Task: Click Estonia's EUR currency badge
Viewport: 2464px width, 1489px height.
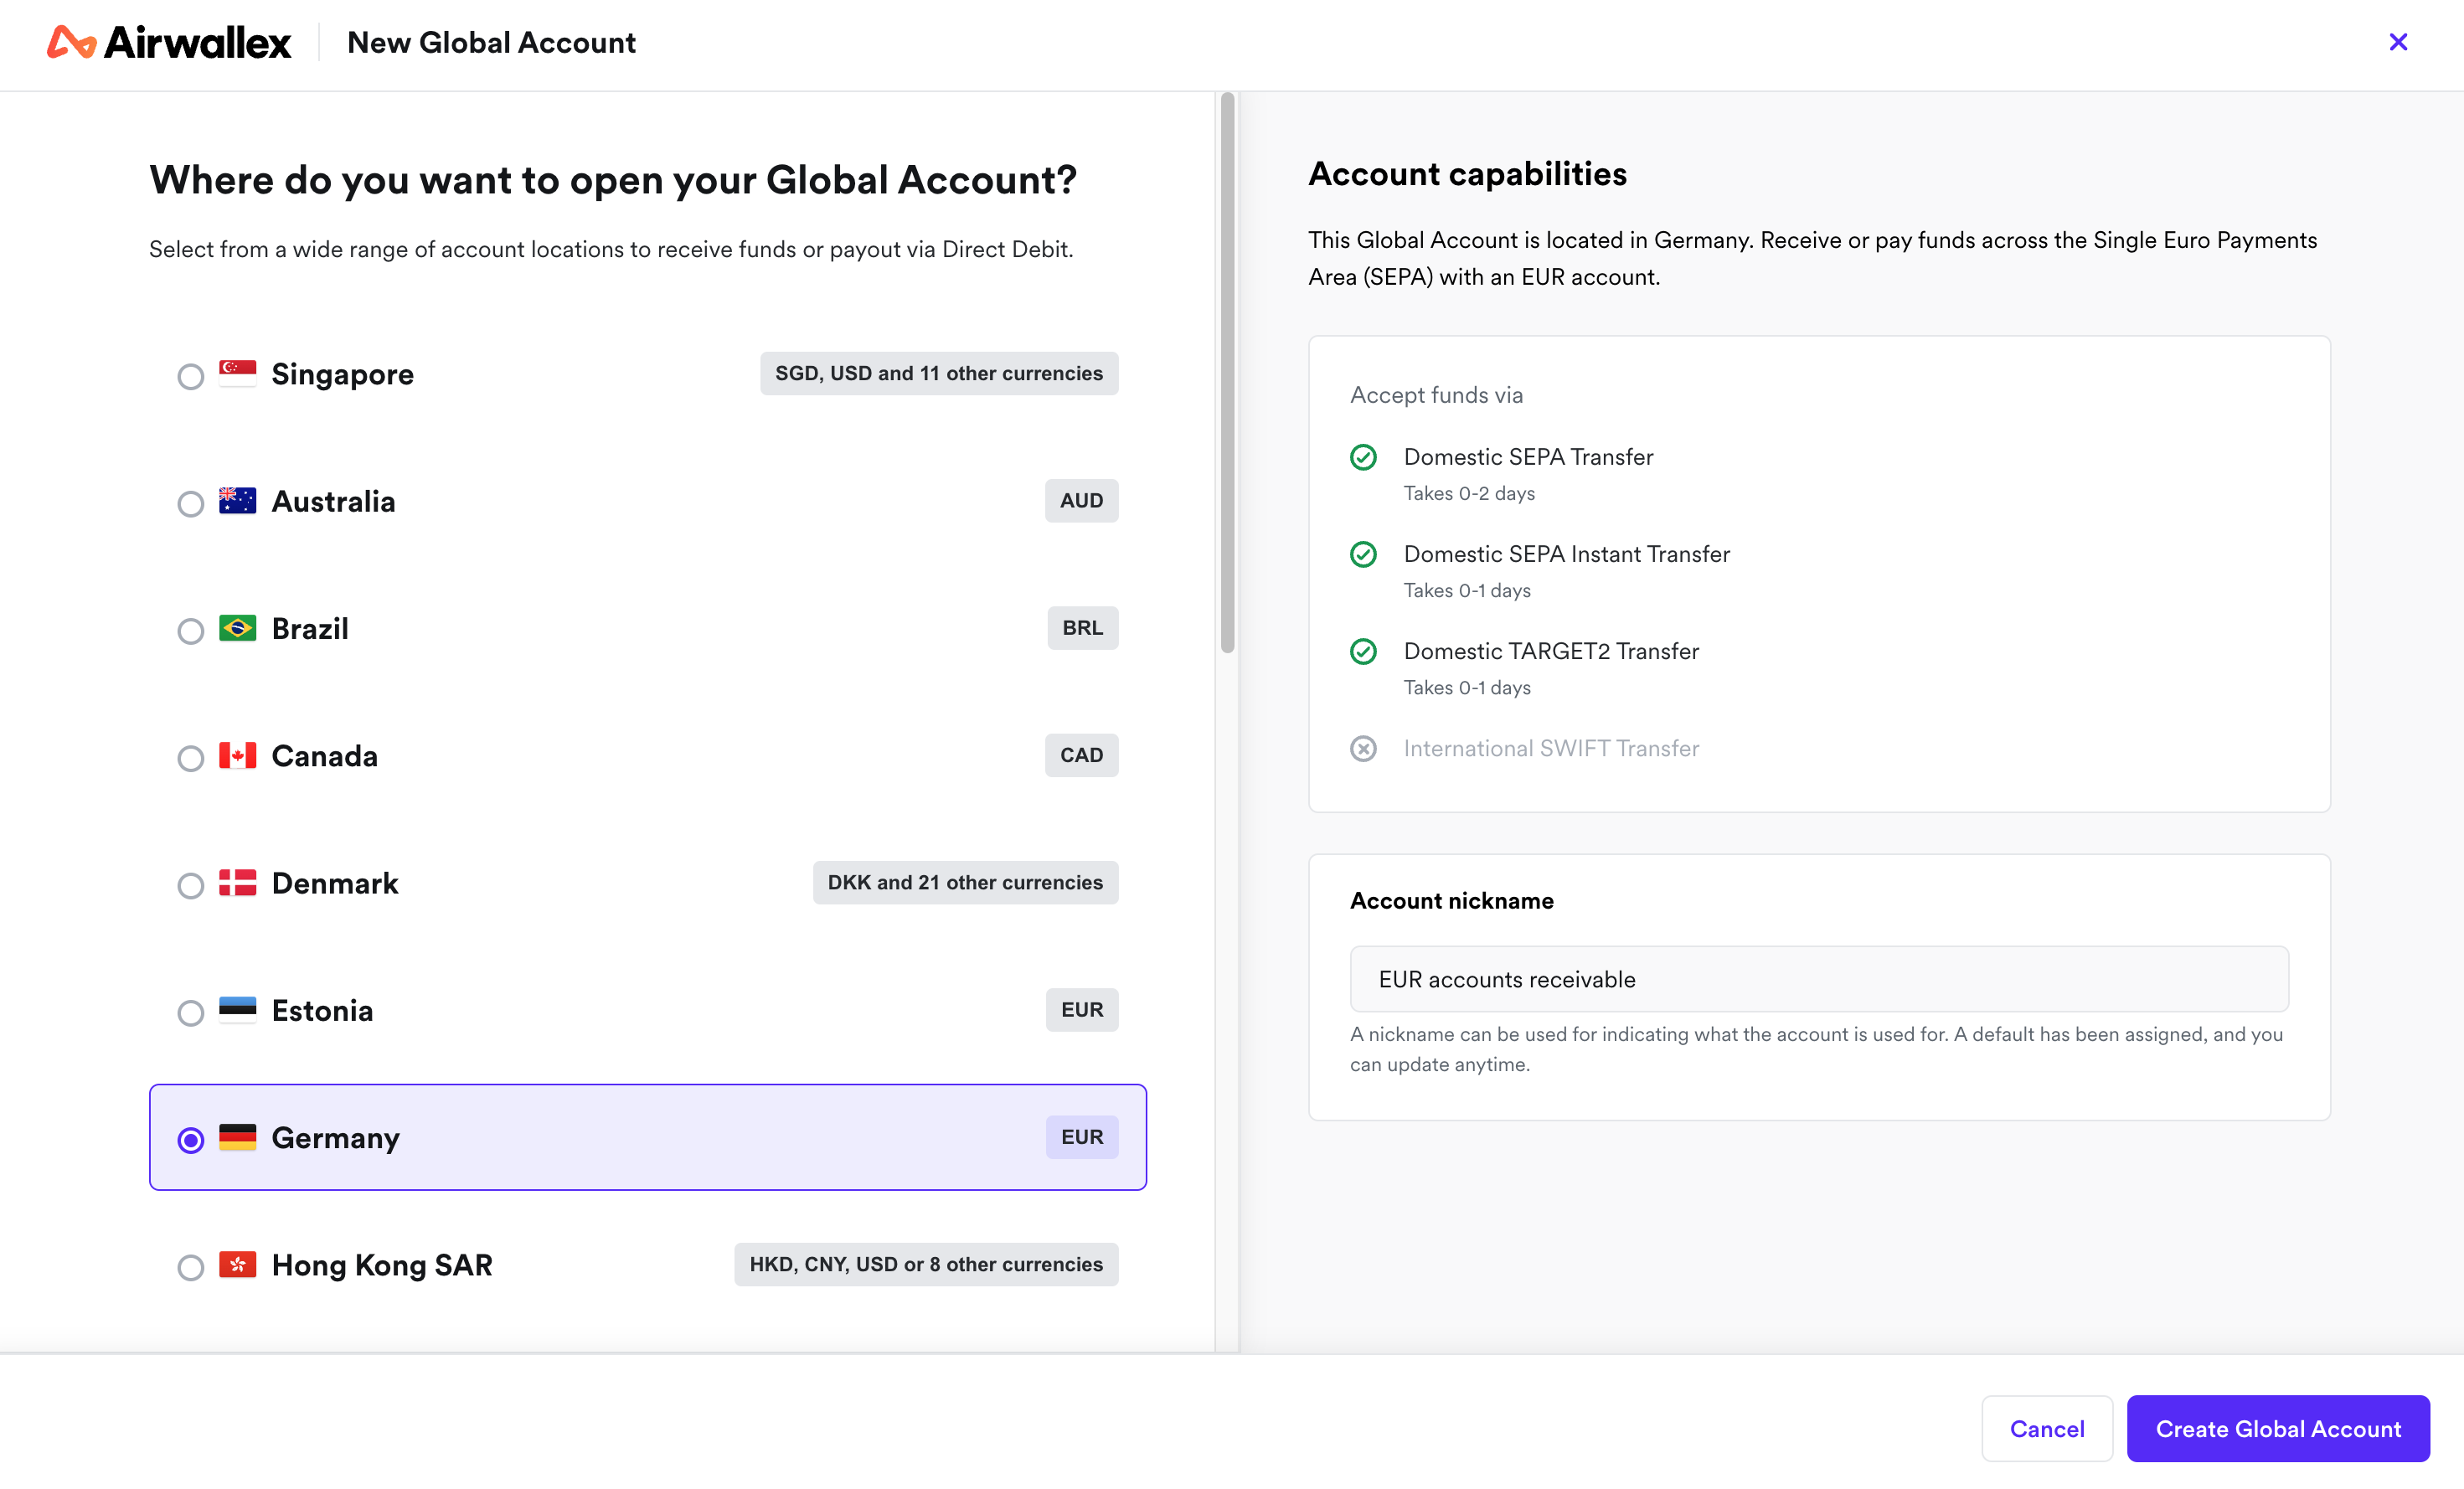Action: pos(1082,1009)
